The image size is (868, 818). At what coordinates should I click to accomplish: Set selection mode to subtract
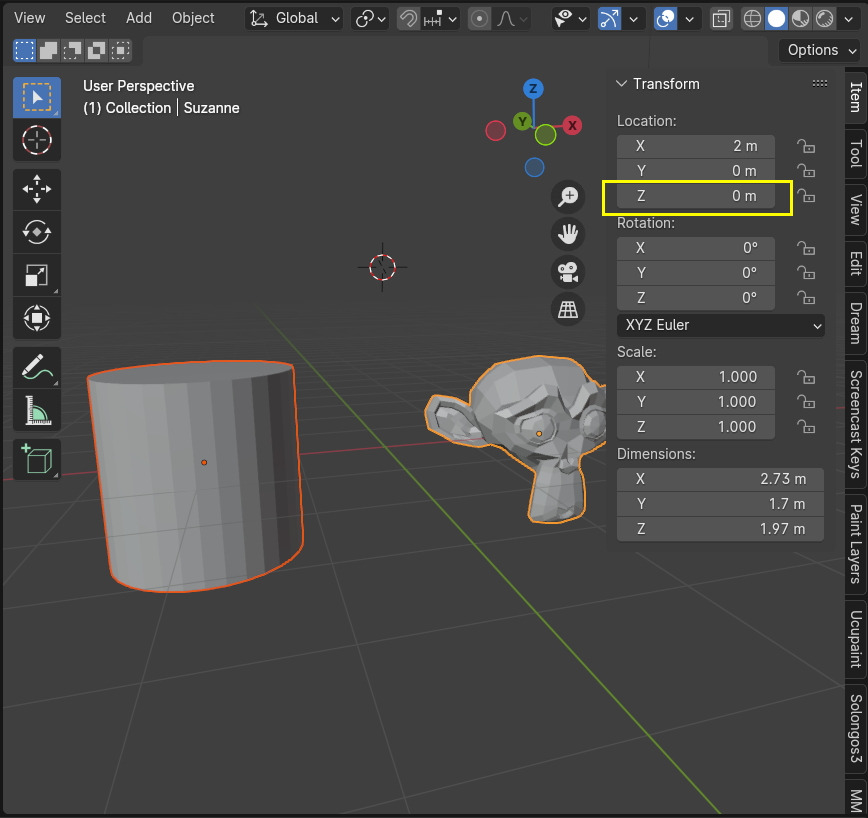73,50
